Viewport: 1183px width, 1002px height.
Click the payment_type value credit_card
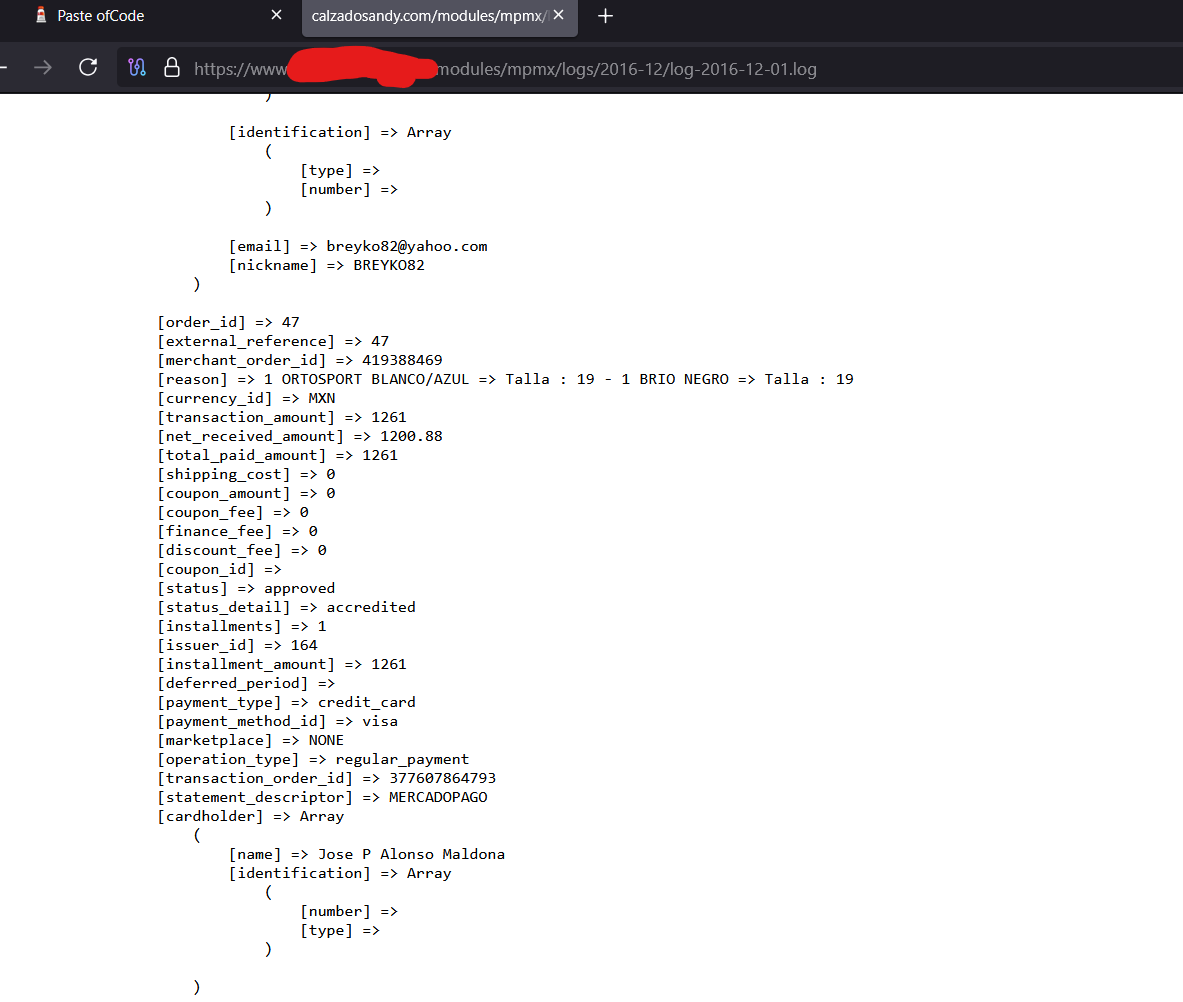[367, 702]
